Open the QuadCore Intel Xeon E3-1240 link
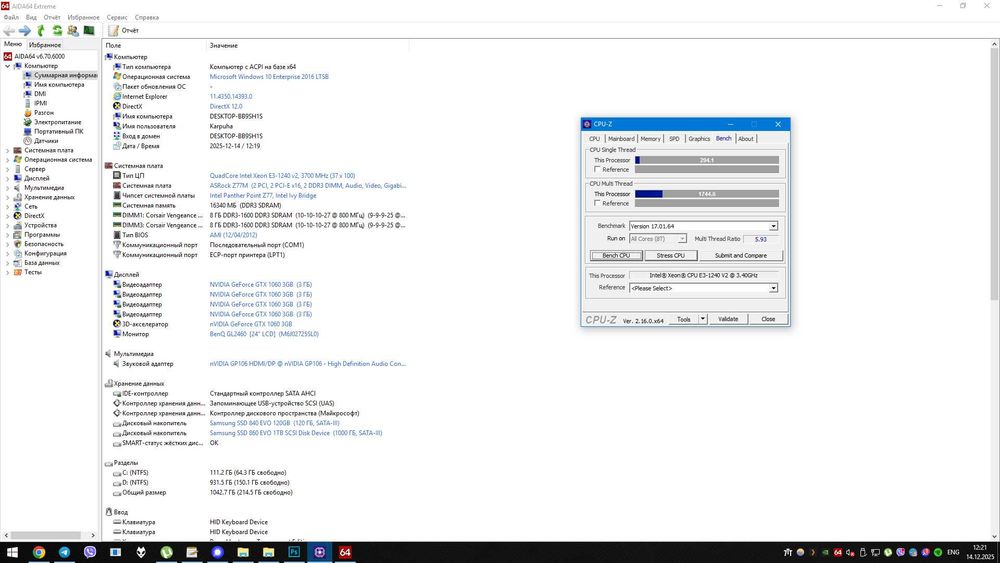The image size is (1000, 563). (x=283, y=175)
